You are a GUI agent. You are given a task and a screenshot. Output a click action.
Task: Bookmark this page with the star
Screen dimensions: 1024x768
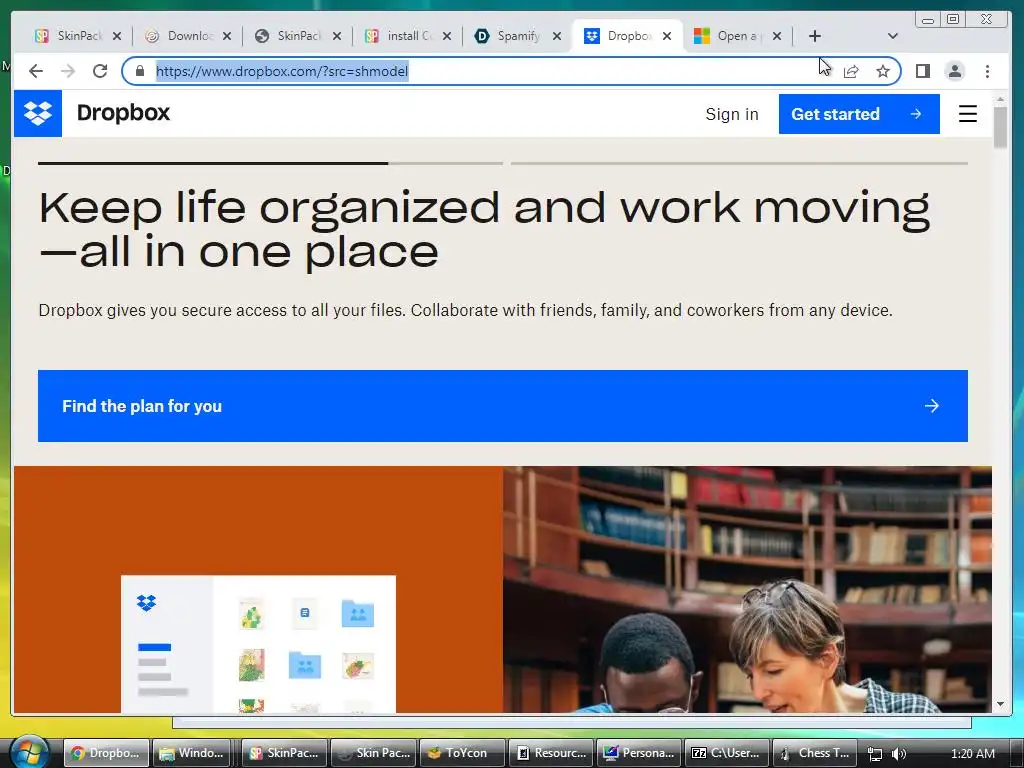(x=883, y=71)
